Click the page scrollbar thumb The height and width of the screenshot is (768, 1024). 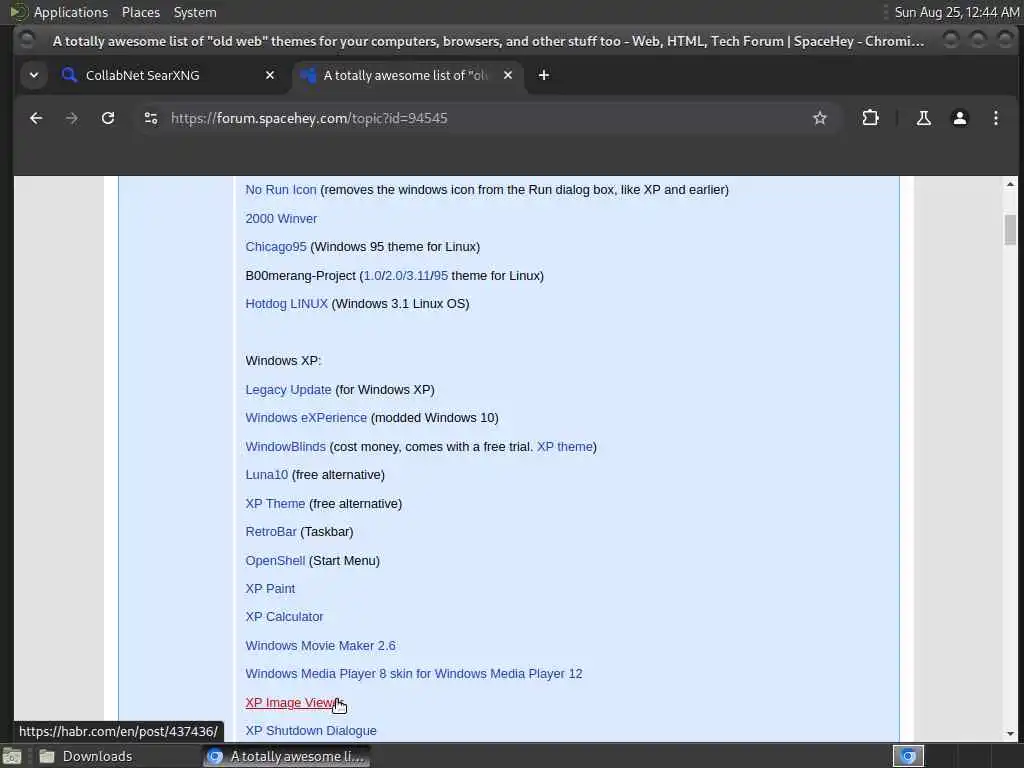(x=1010, y=229)
